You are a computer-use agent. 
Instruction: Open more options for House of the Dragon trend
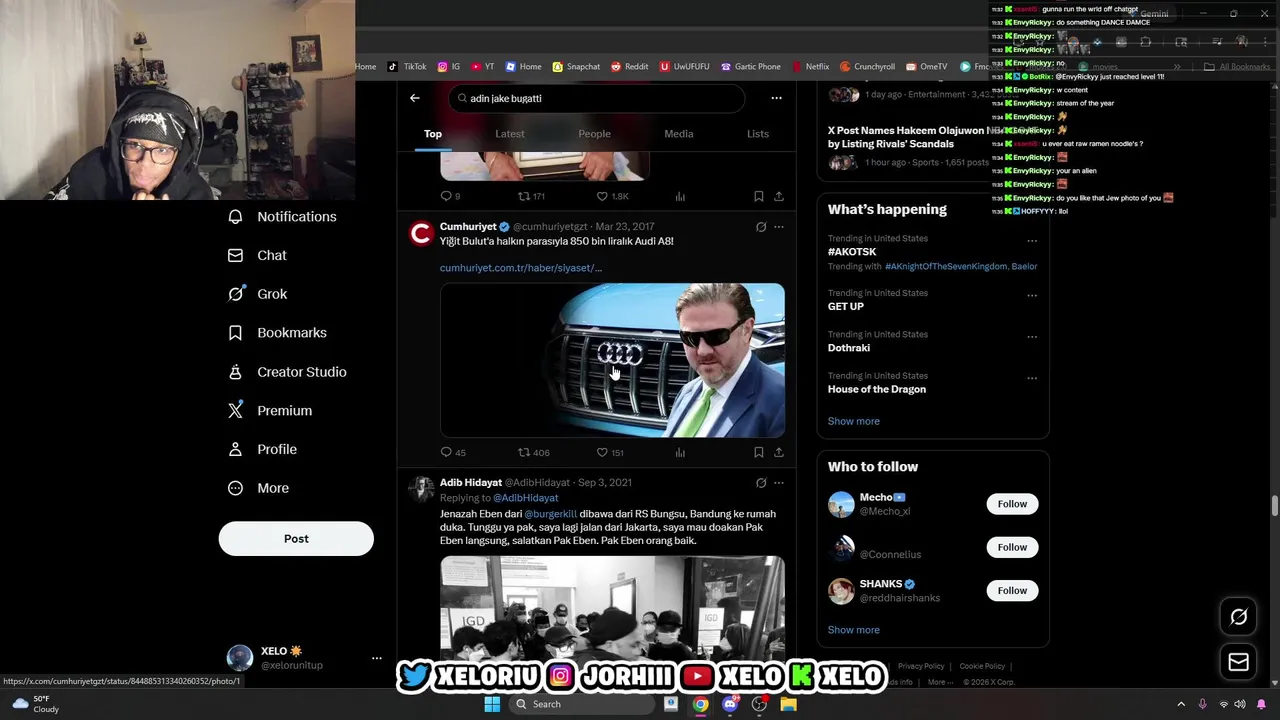(x=1032, y=379)
